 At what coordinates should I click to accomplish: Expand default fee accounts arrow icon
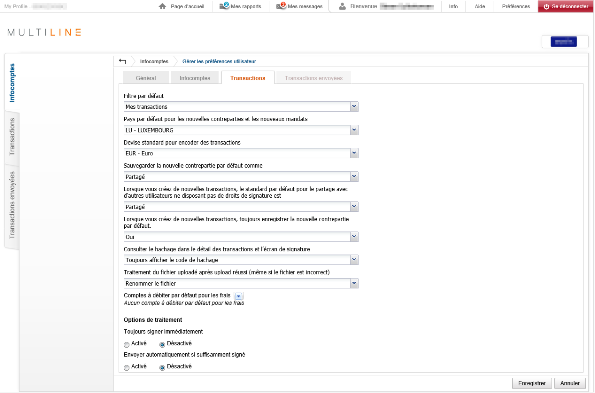coord(239,296)
